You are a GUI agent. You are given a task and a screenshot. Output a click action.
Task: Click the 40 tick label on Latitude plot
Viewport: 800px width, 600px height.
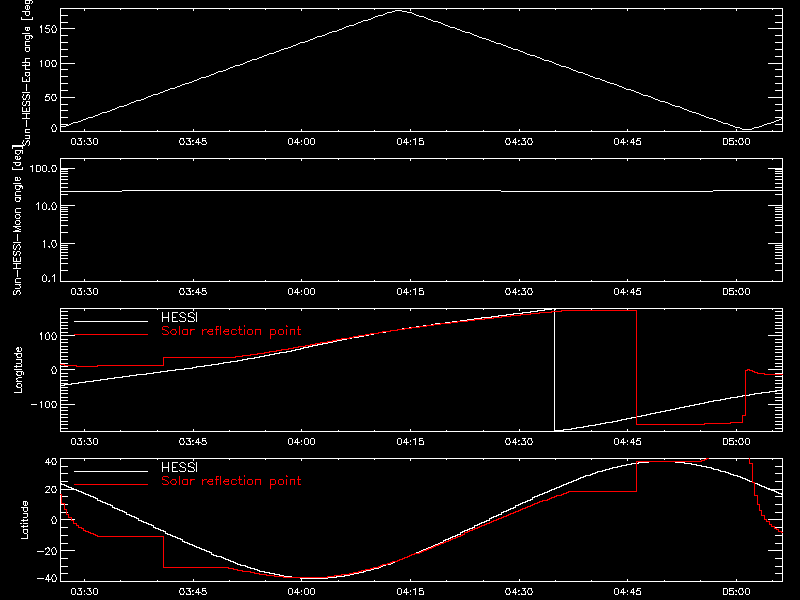pyautogui.click(x=51, y=462)
